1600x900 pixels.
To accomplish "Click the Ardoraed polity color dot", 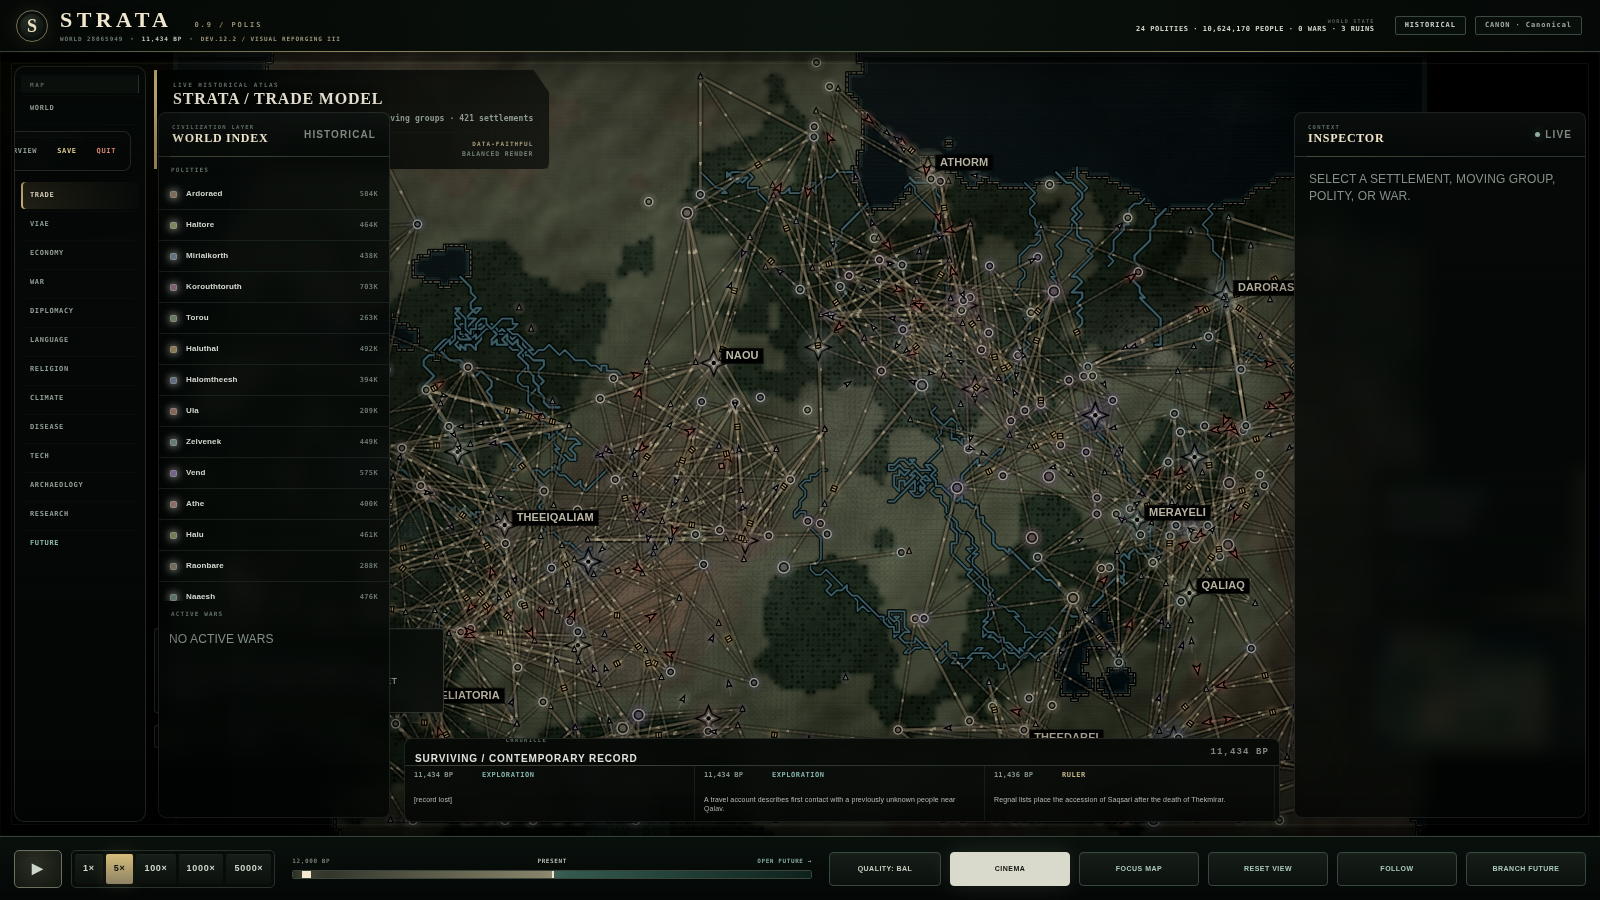I will coord(174,194).
